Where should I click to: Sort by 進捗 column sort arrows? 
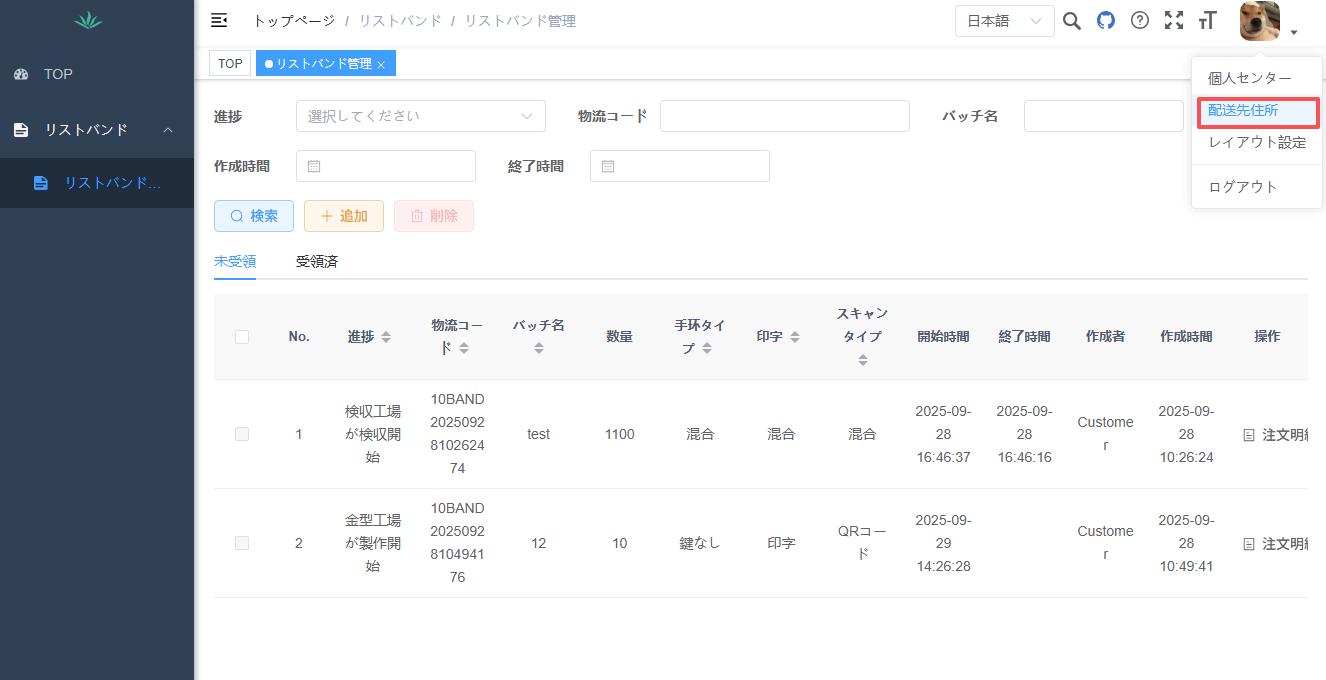386,337
